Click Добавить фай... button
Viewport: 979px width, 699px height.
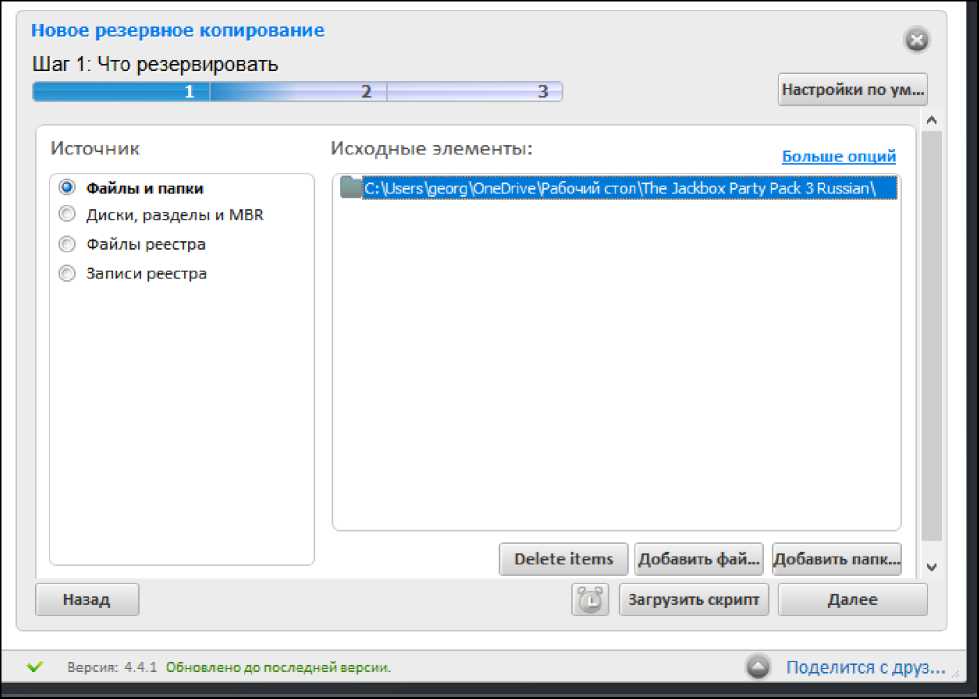point(699,559)
